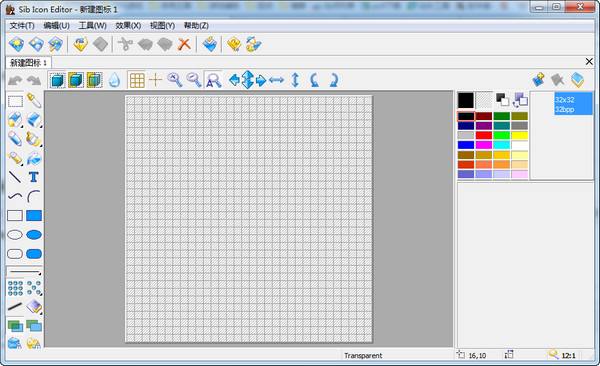
Task: Pick the bright red color swatch
Action: coord(484,135)
